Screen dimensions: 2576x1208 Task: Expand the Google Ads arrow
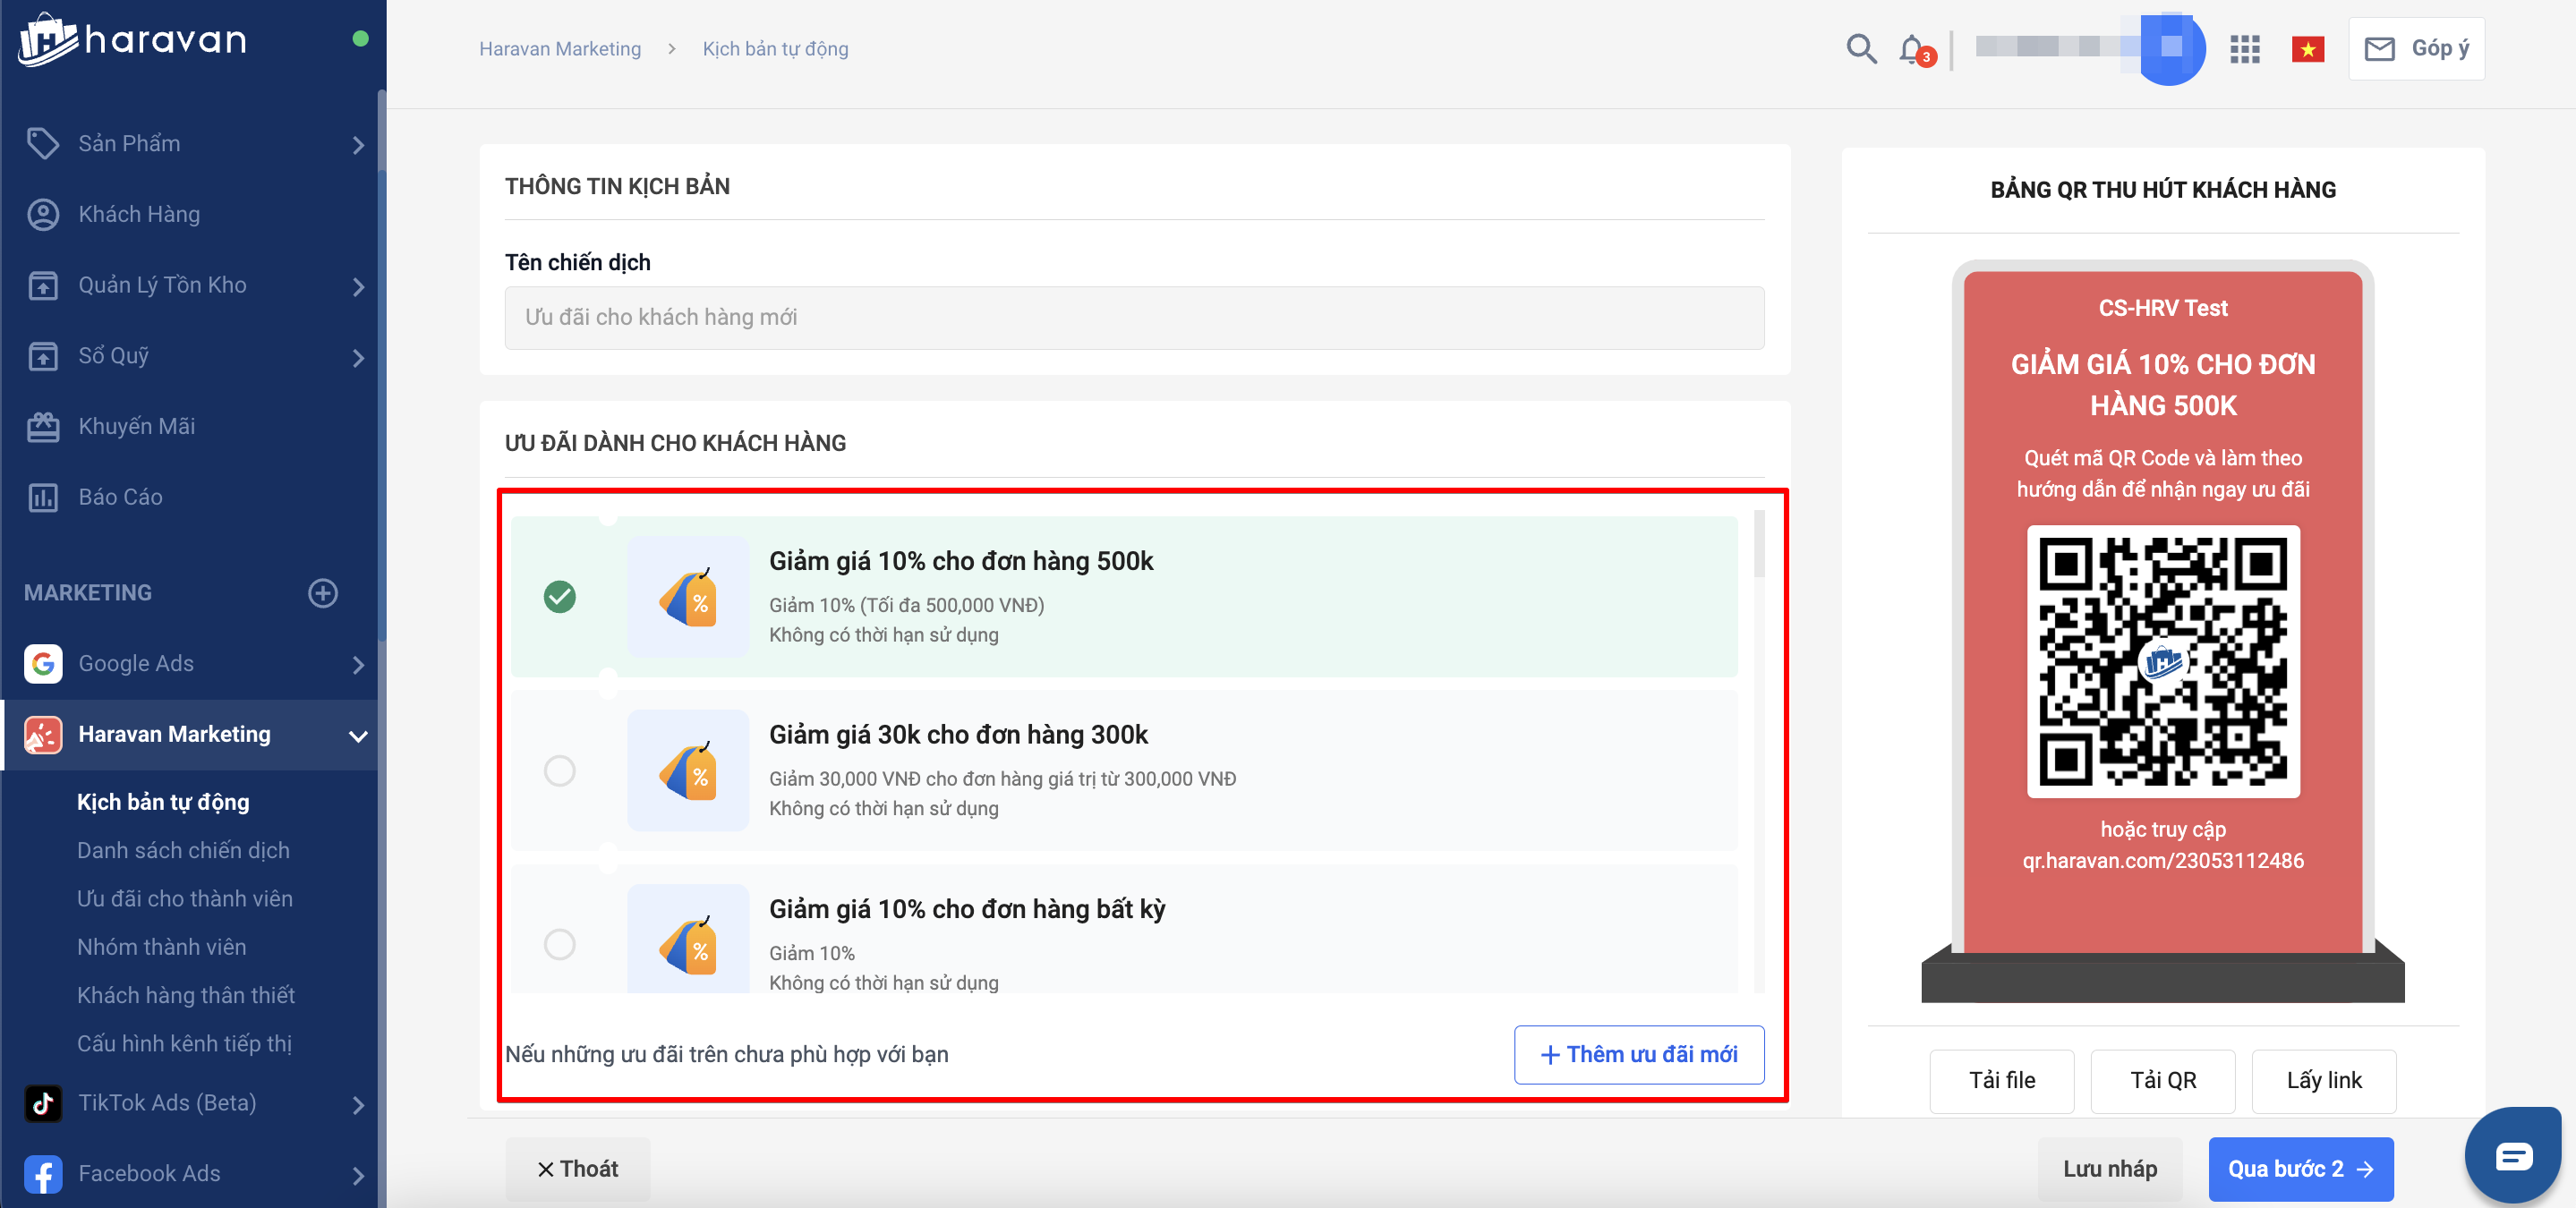coord(358,665)
